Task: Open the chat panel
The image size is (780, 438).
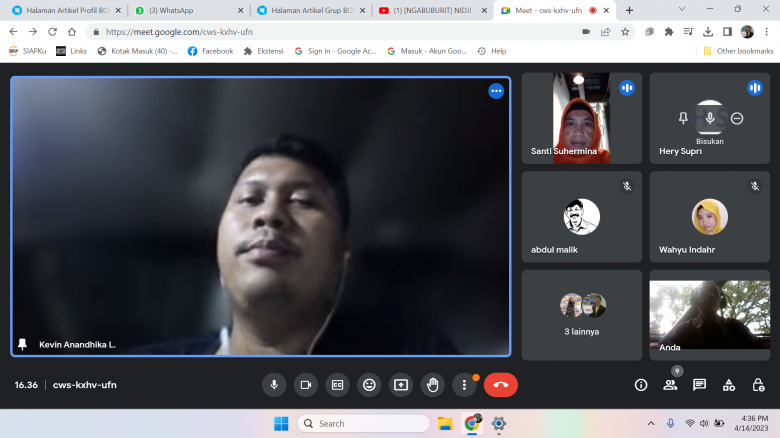Action: (x=700, y=385)
